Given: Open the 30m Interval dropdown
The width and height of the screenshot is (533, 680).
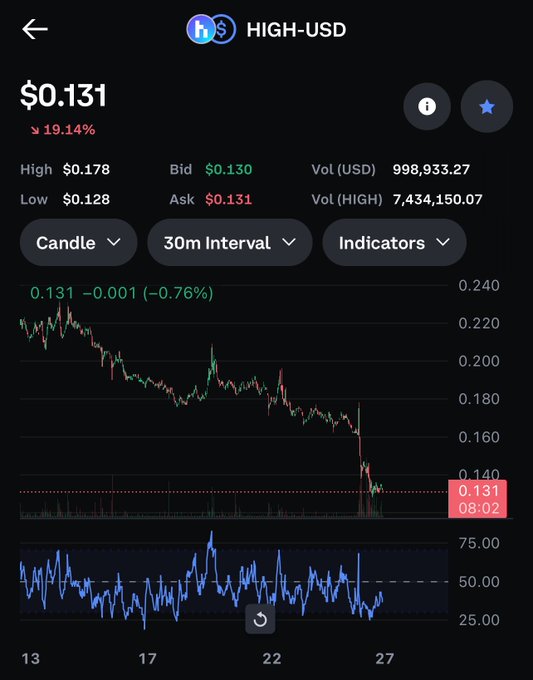Looking at the screenshot, I should [230, 242].
